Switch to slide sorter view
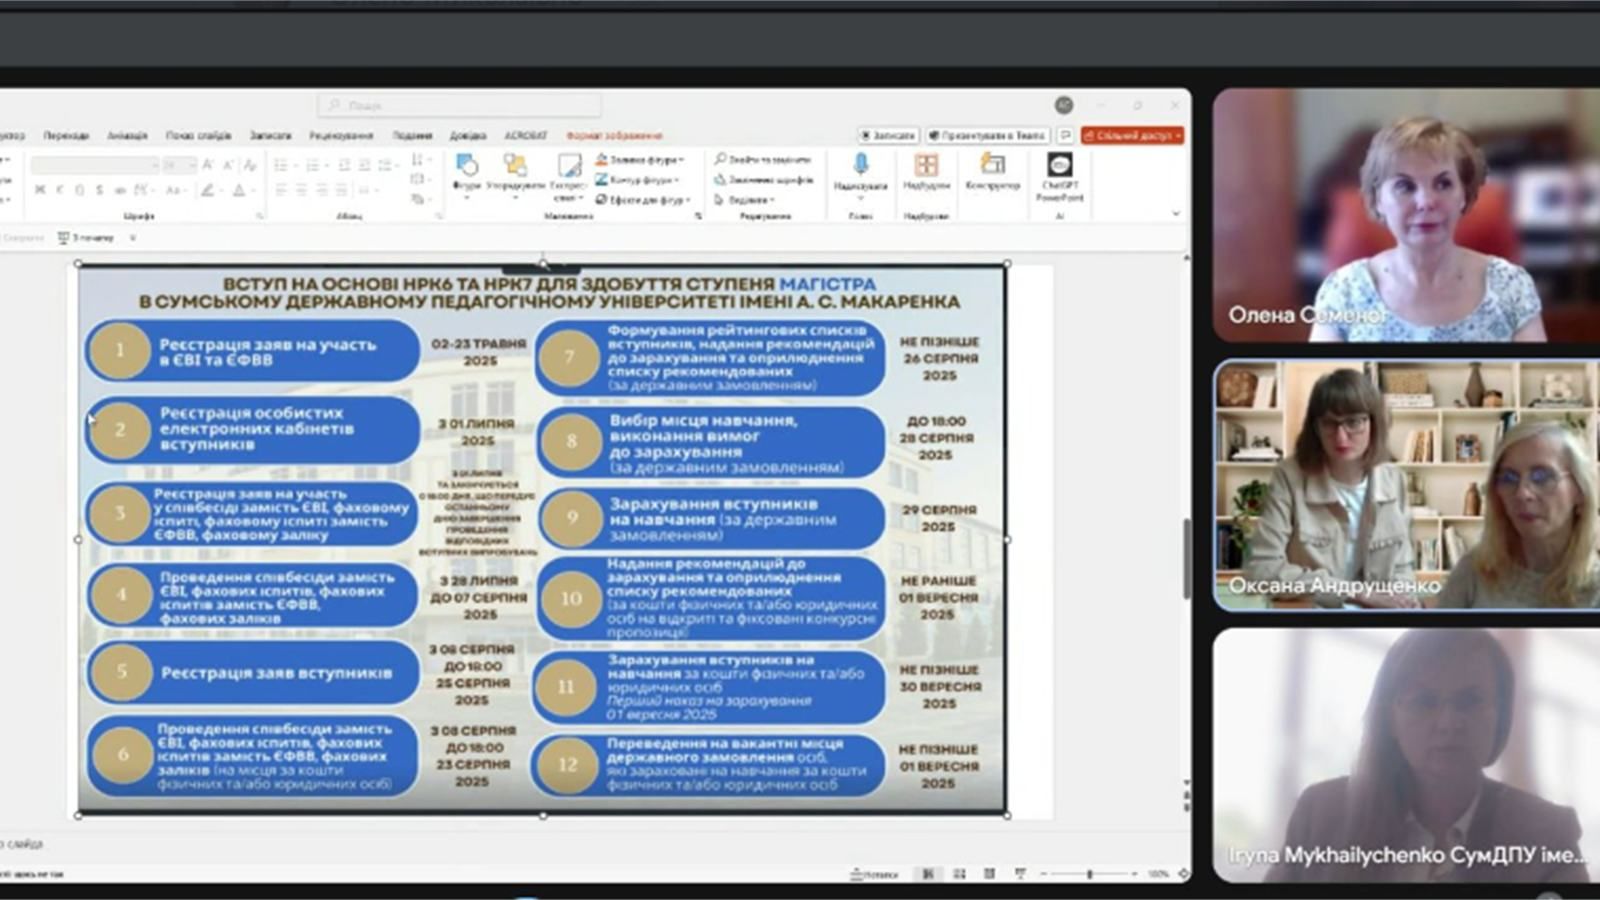Image resolution: width=1600 pixels, height=900 pixels. [x=959, y=874]
